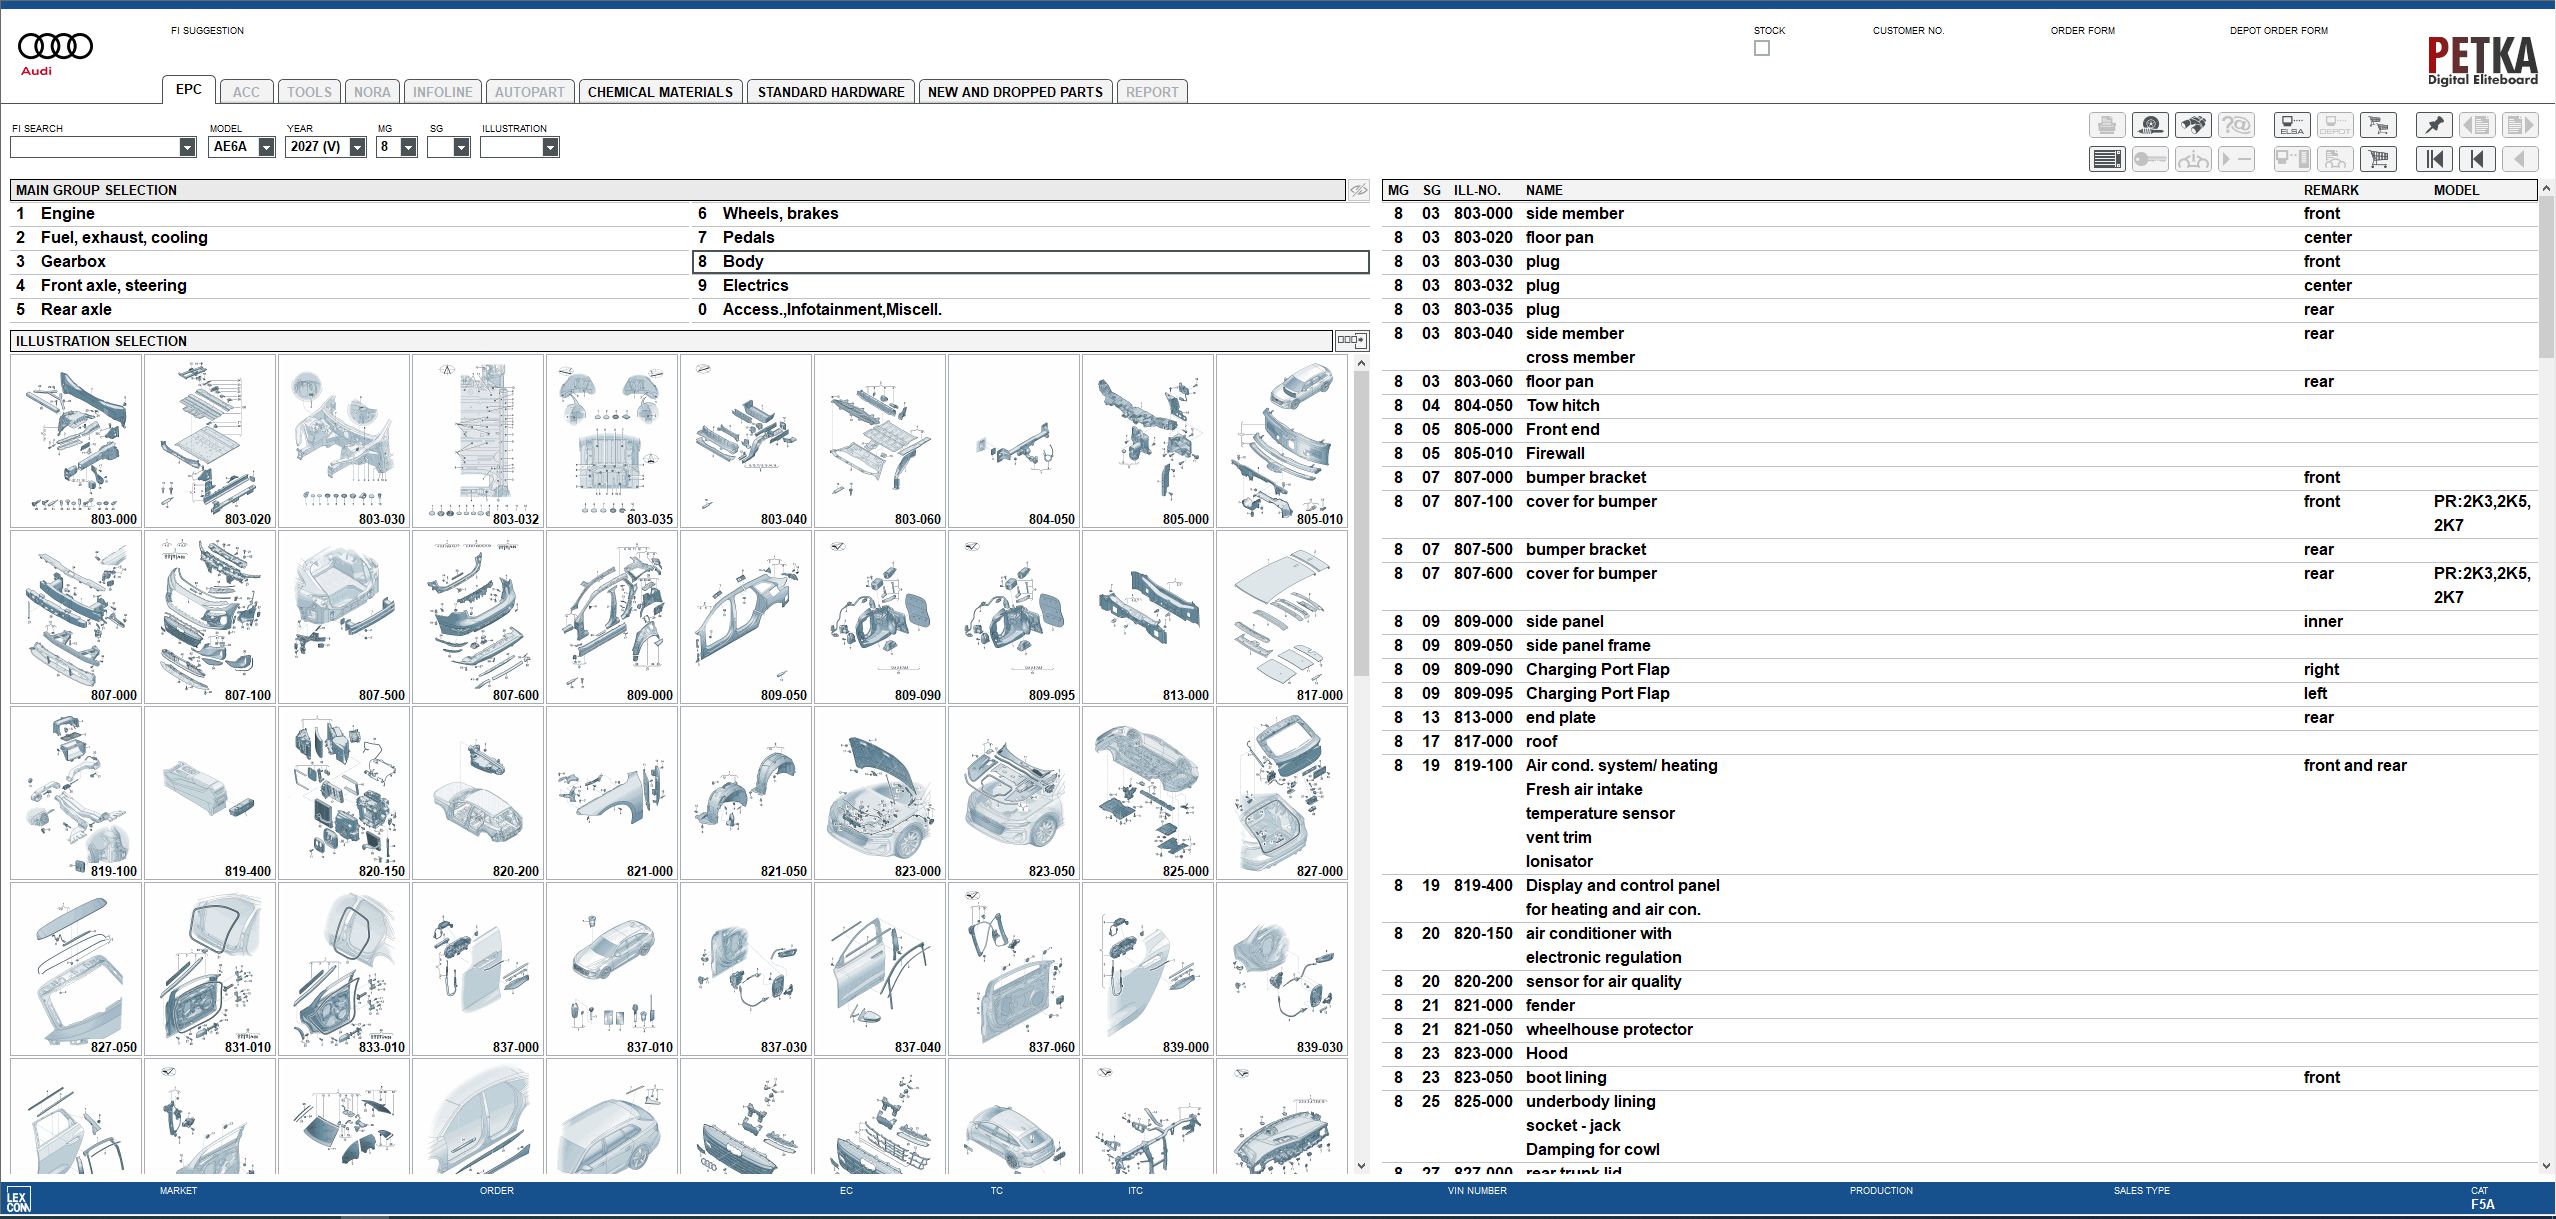Toggle the eye icon beside Main Group Selection

[1358, 190]
